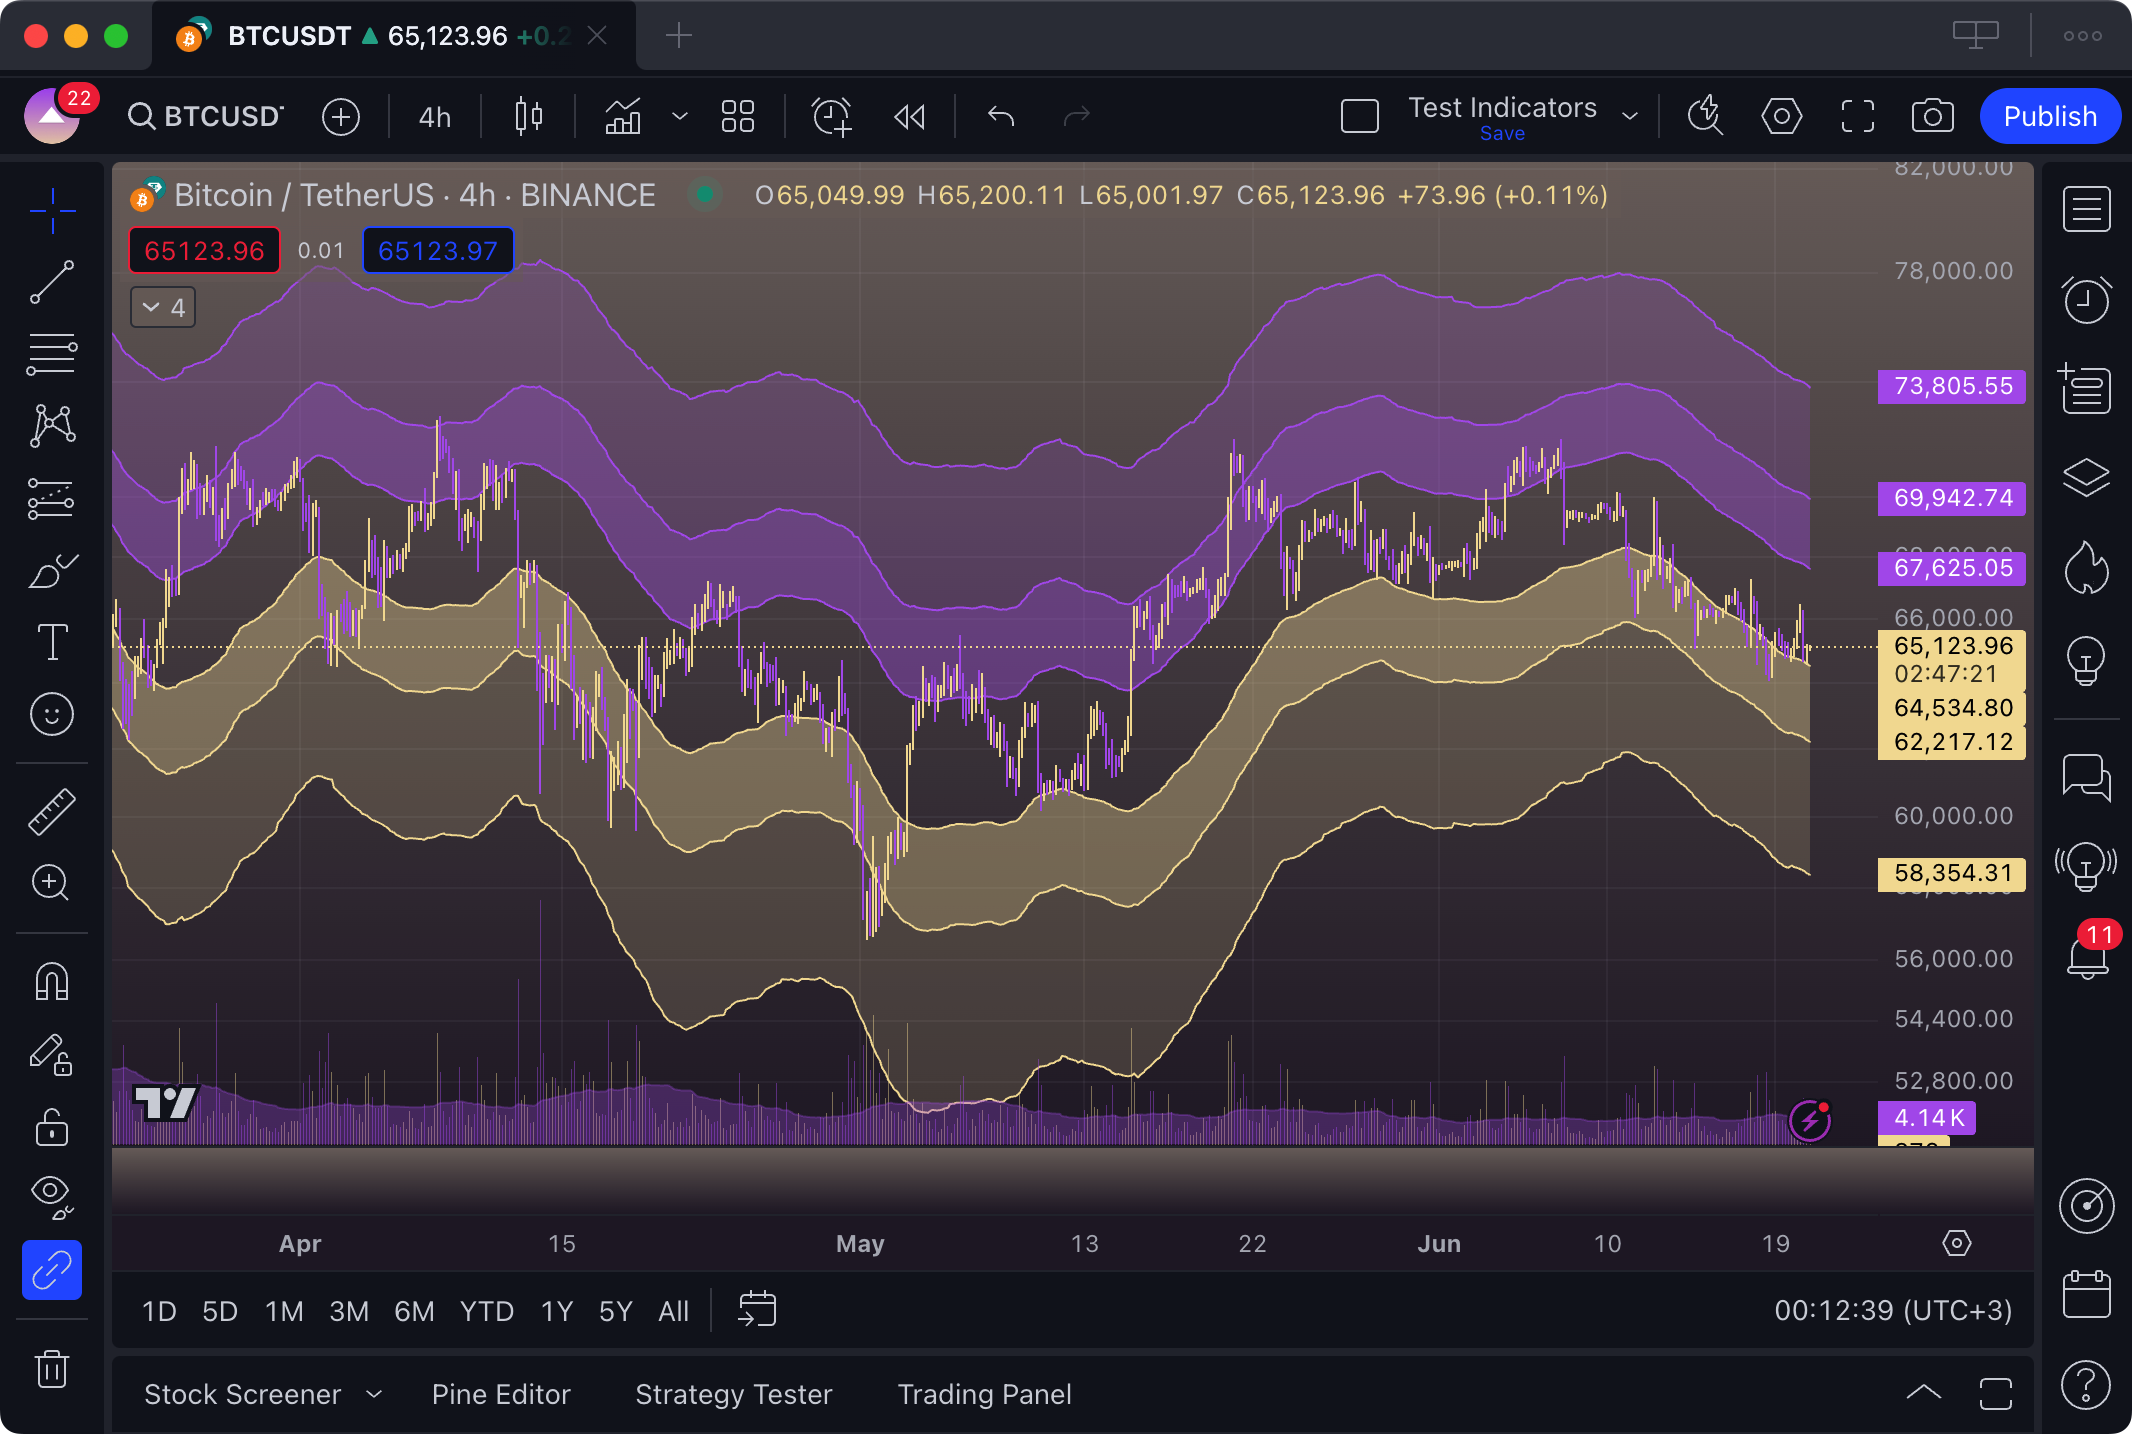The width and height of the screenshot is (2132, 1434).
Task: Click the red sell price 65123.96 box
Action: pyautogui.click(x=204, y=251)
